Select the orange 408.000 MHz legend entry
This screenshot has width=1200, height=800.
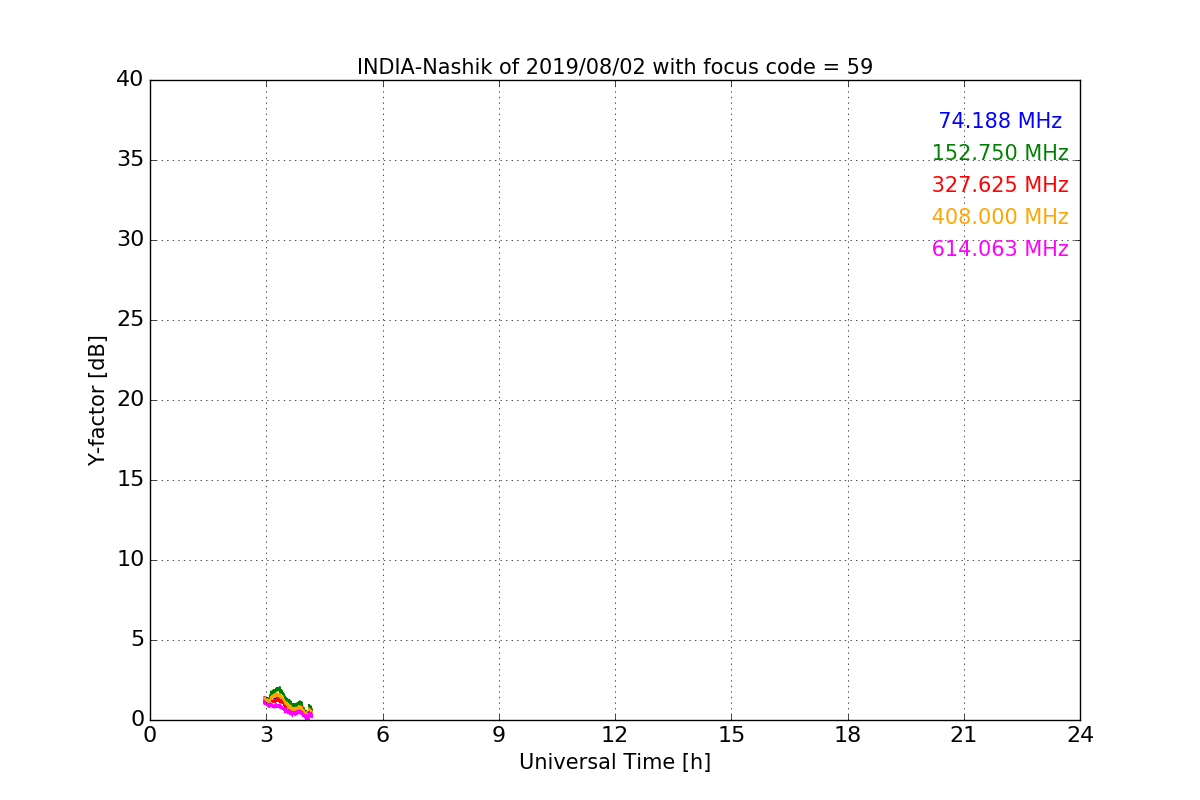(1000, 217)
